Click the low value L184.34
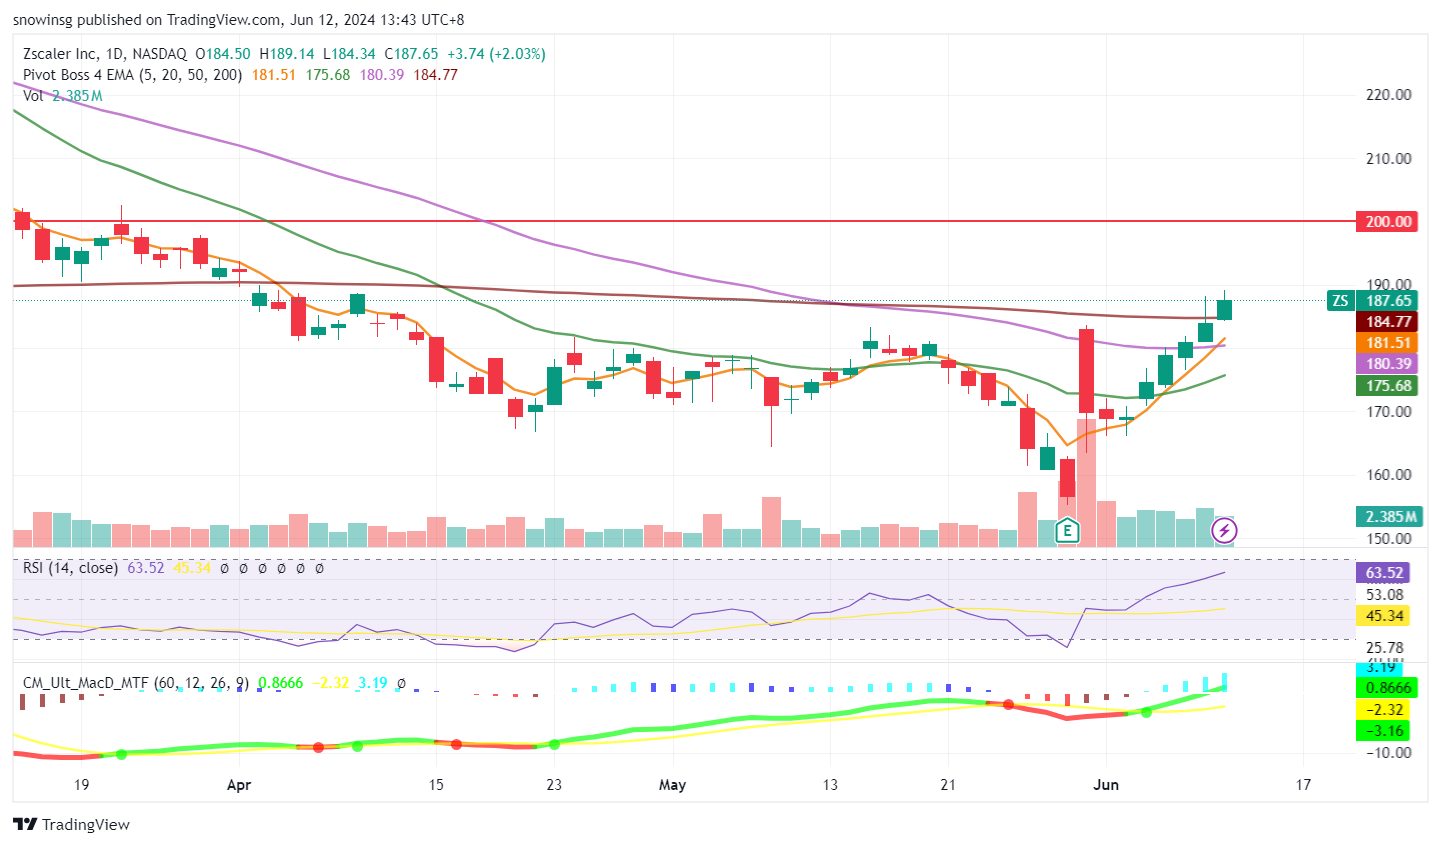The height and width of the screenshot is (846, 1441). point(349,54)
